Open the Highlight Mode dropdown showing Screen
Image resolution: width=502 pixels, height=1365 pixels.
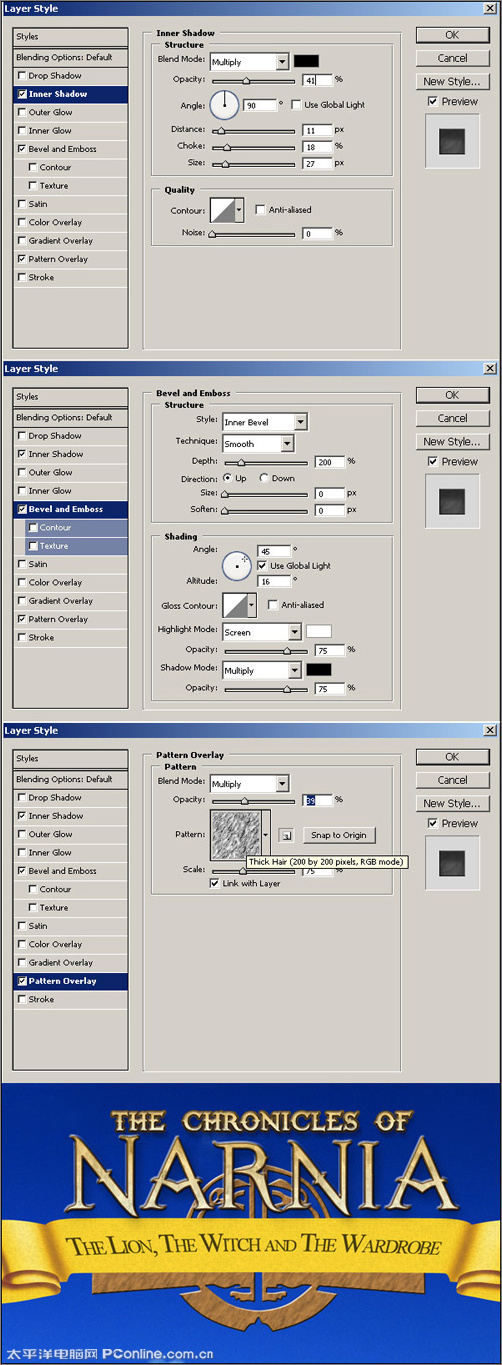click(261, 632)
